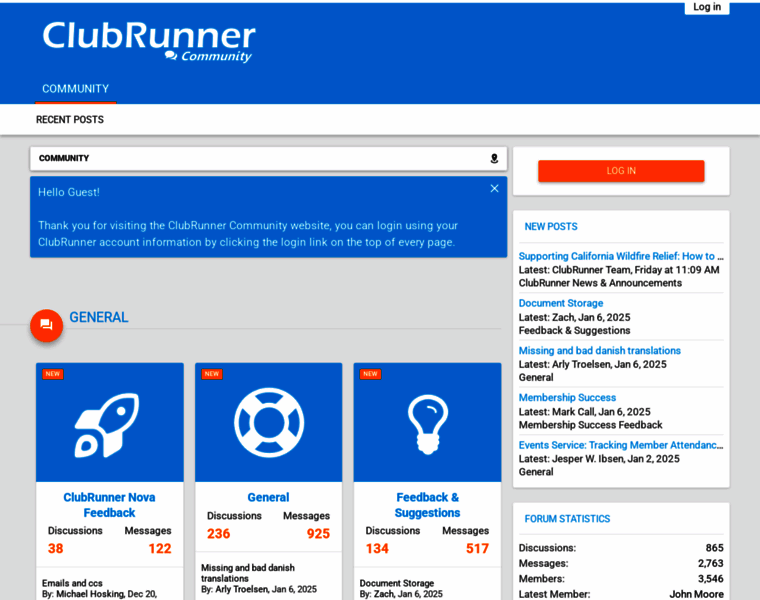
Task: Click the COMMUNITY breadcrumb label
Action: point(64,158)
